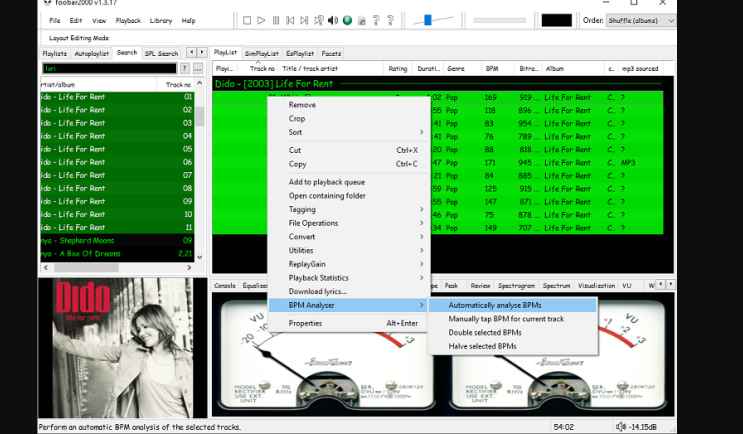The height and width of the screenshot is (434, 743).
Task: Select Halve selected BPMs
Action: click(513, 347)
